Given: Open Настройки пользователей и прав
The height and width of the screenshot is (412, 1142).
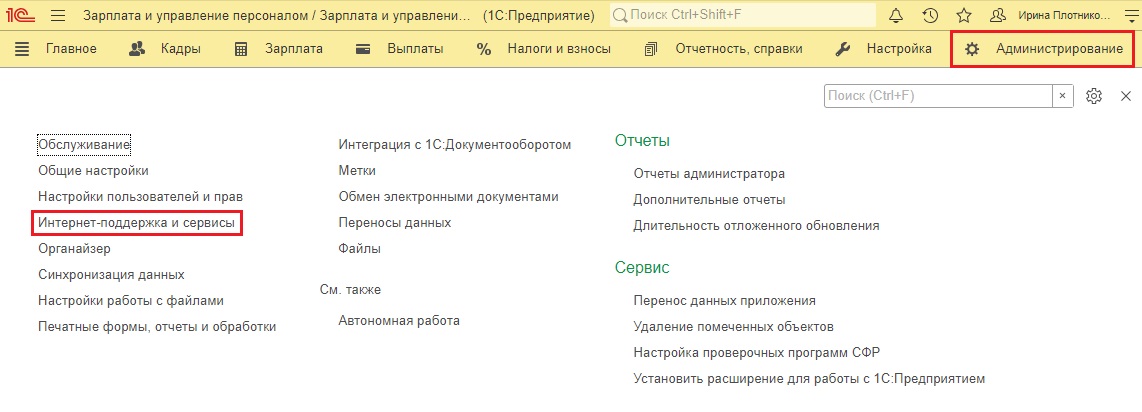Looking at the screenshot, I should (140, 197).
